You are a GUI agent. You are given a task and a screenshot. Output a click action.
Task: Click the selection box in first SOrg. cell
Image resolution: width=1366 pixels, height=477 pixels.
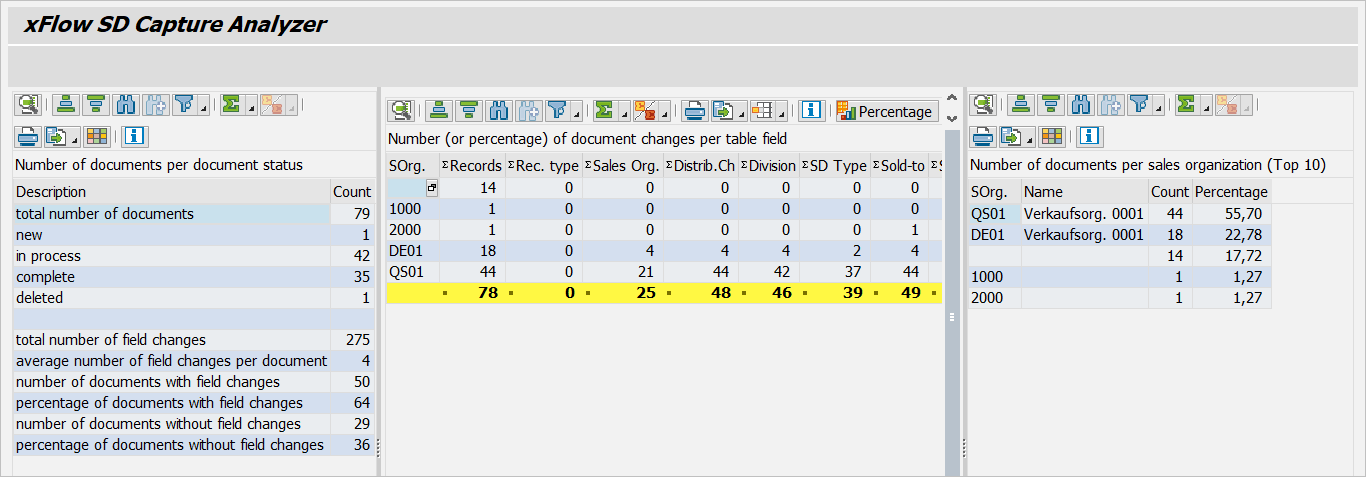pos(431,188)
